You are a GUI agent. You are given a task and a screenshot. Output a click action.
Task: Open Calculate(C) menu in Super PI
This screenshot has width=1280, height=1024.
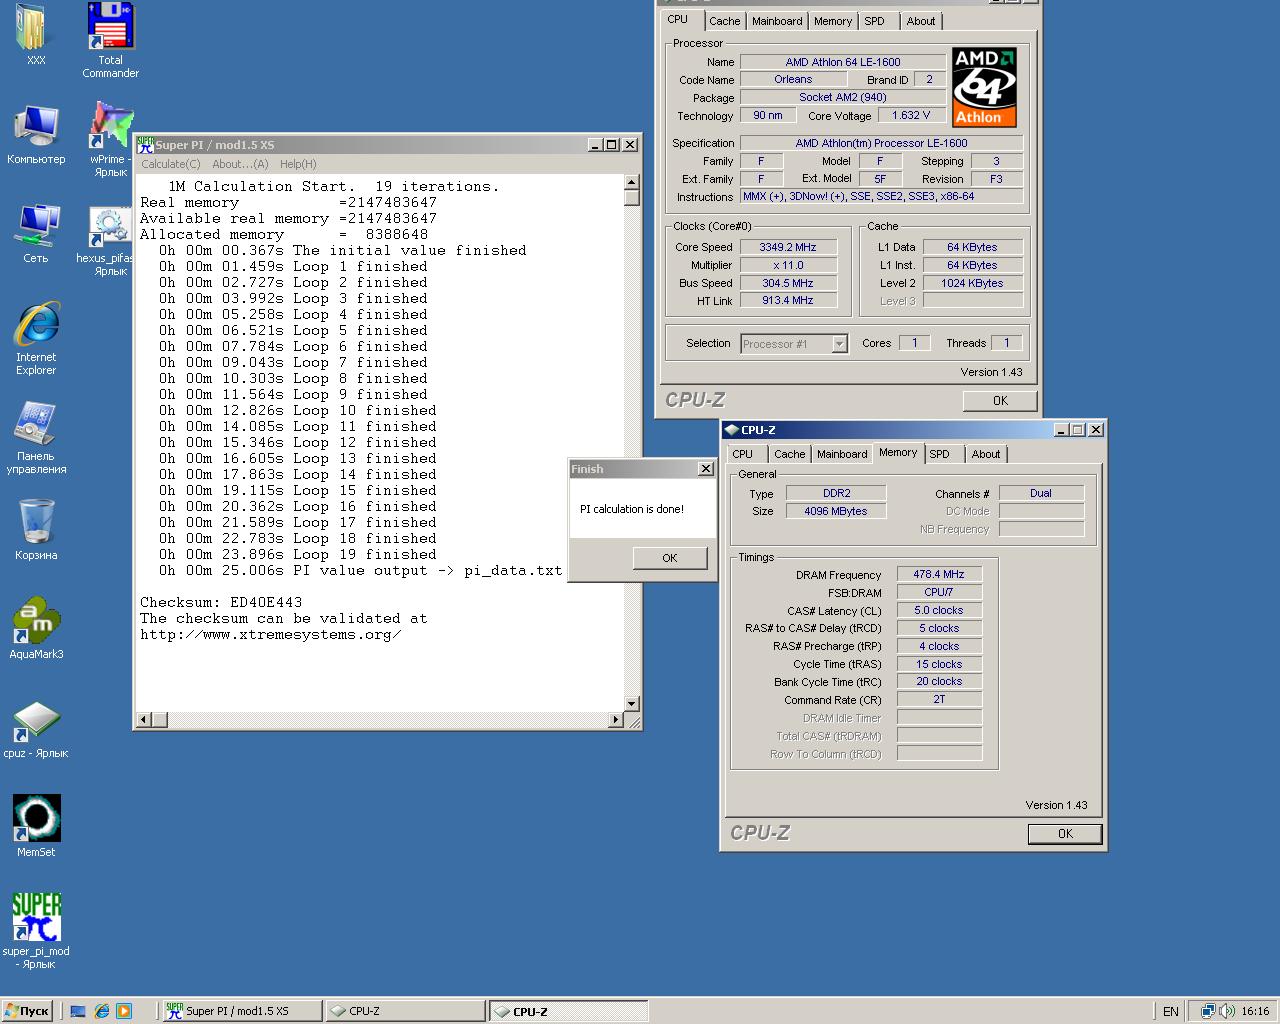(x=170, y=164)
